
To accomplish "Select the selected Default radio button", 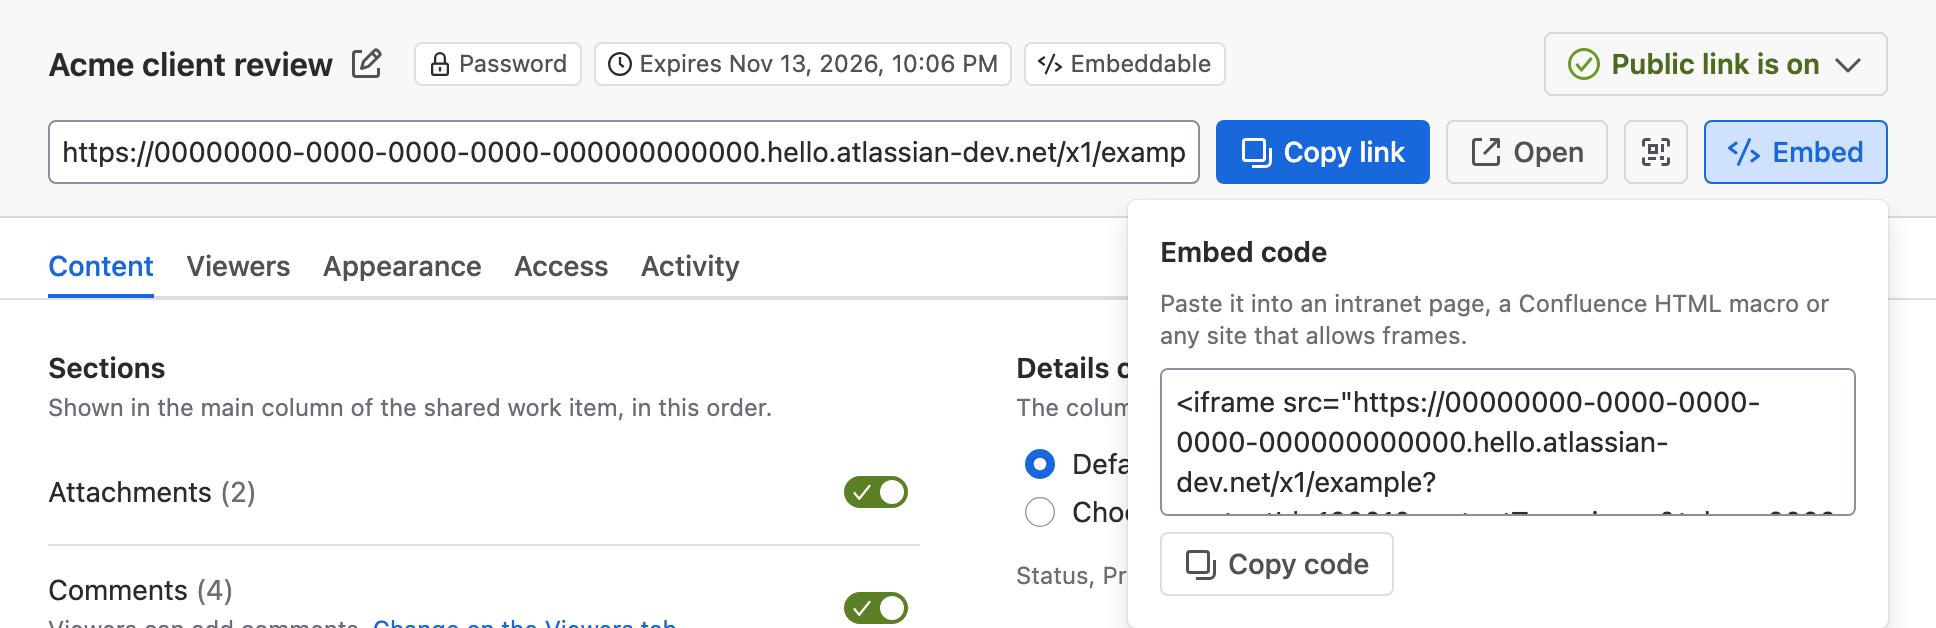I will 1040,464.
